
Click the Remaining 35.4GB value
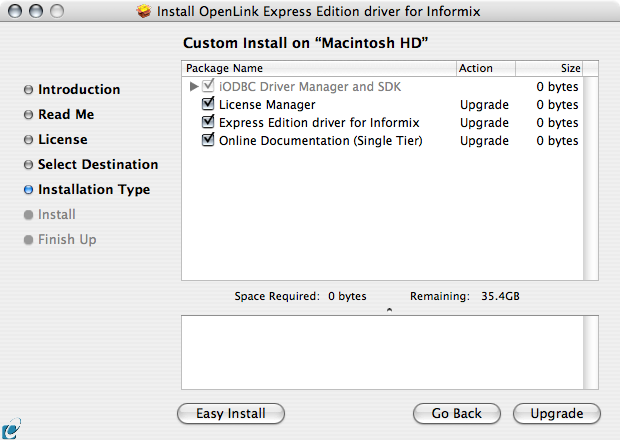[500, 296]
